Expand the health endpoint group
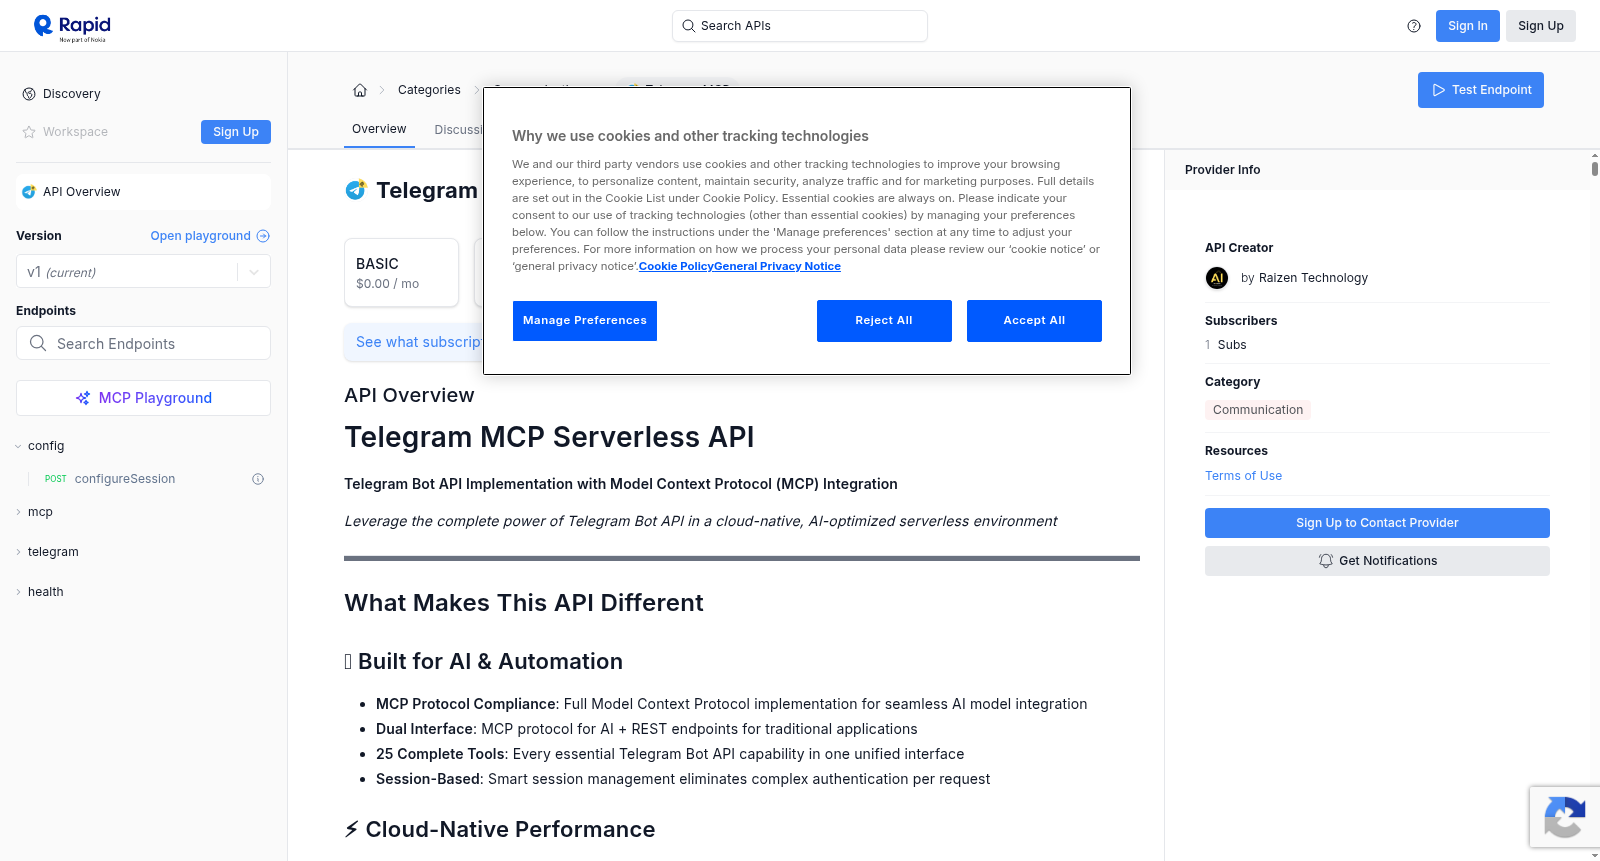 click(x=18, y=592)
